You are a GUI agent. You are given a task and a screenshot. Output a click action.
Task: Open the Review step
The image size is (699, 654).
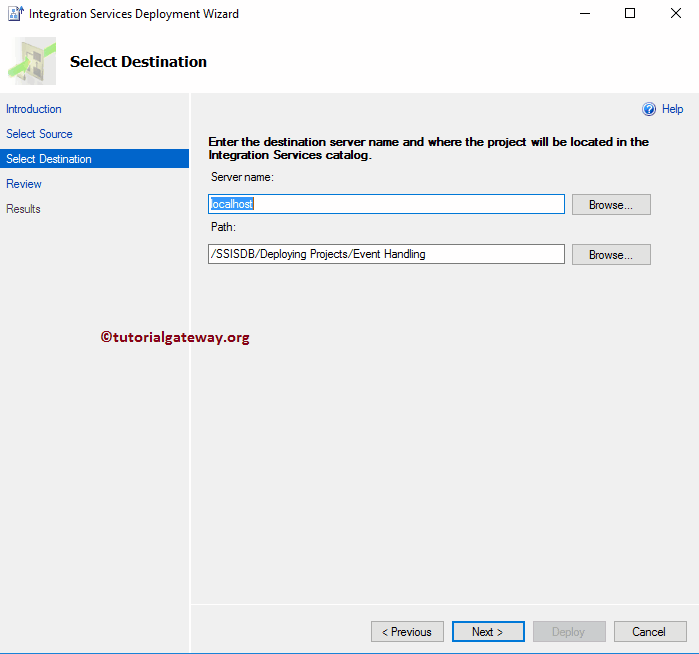(24, 184)
